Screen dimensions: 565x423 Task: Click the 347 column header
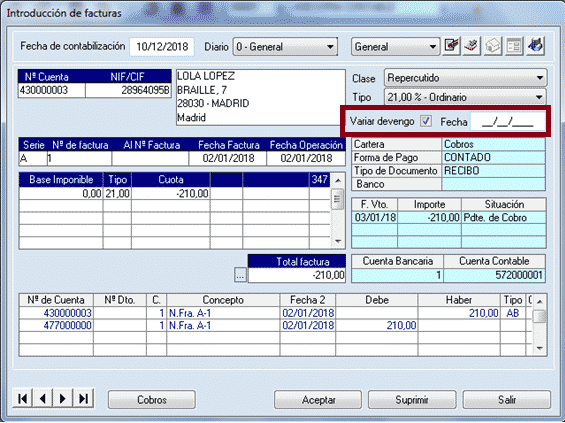(x=320, y=179)
